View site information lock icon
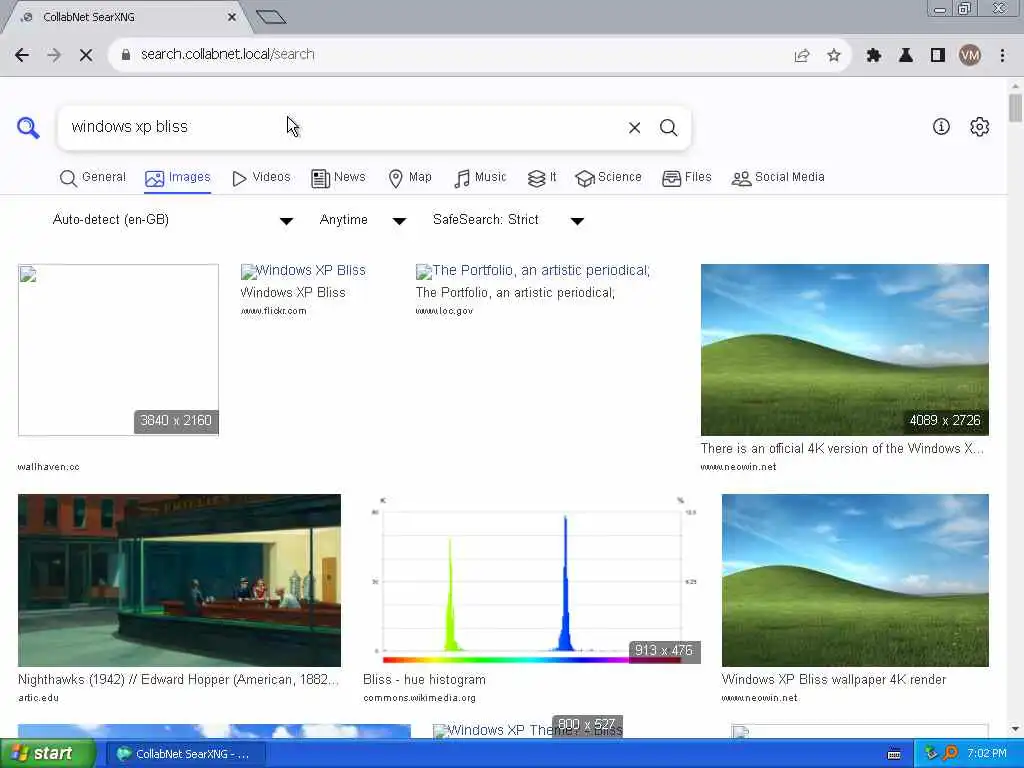The height and width of the screenshot is (768, 1024). tap(126, 55)
